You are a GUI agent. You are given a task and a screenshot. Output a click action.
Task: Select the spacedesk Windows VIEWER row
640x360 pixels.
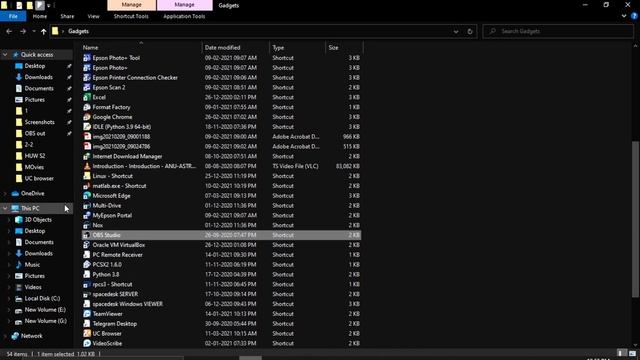tap(221, 304)
